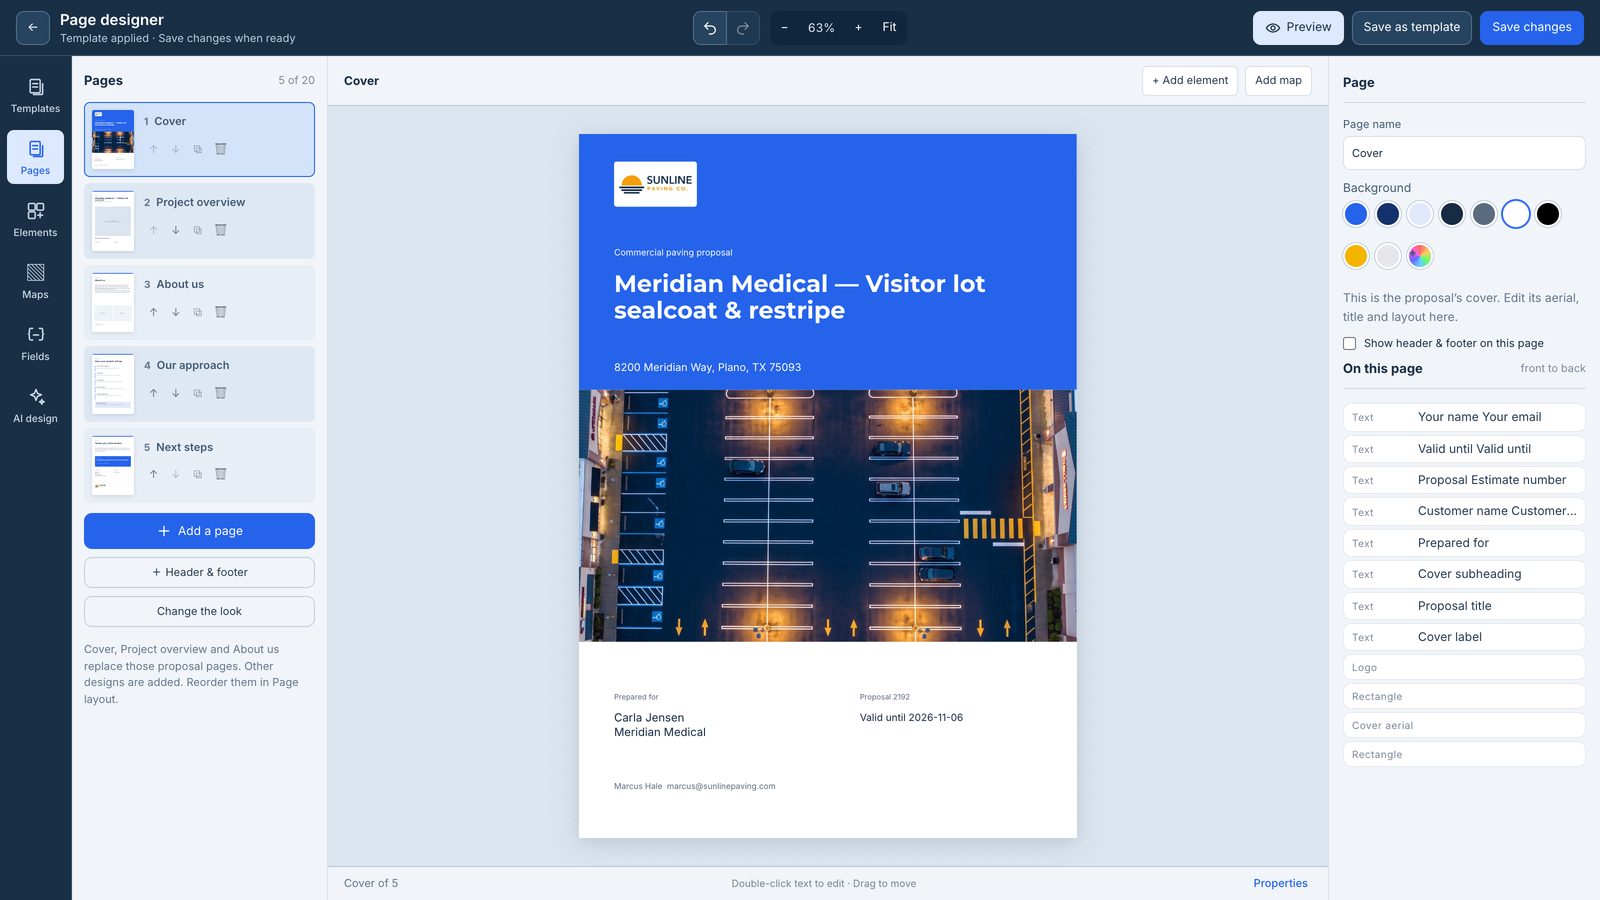Delete the Our approach page

pos(221,393)
